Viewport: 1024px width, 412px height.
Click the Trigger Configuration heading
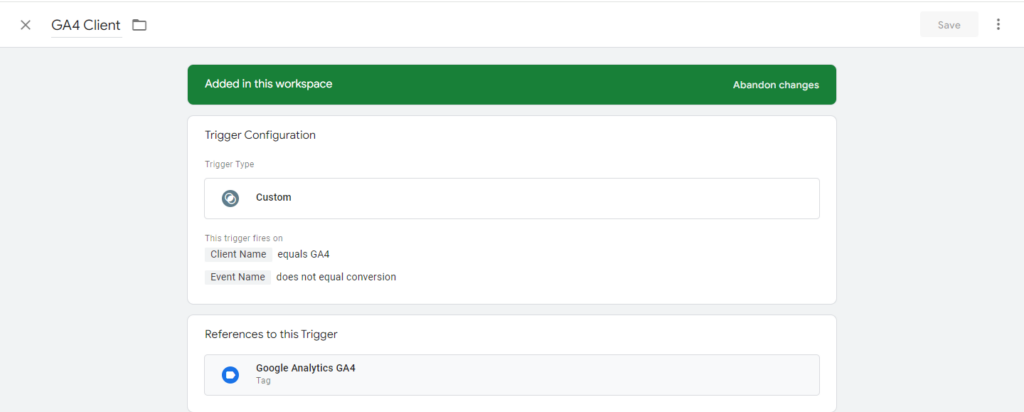(x=260, y=135)
